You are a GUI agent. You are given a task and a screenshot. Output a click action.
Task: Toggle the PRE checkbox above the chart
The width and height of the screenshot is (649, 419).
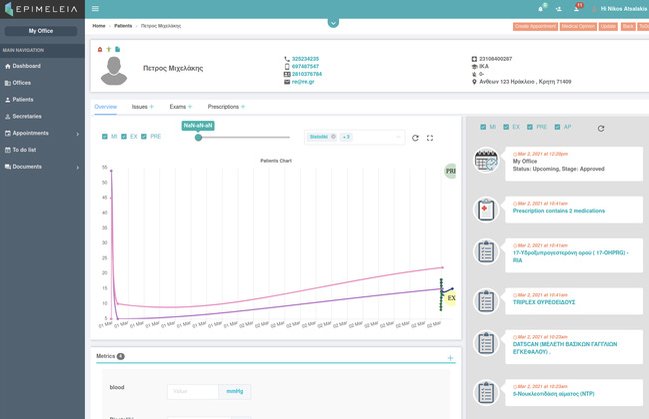145,137
